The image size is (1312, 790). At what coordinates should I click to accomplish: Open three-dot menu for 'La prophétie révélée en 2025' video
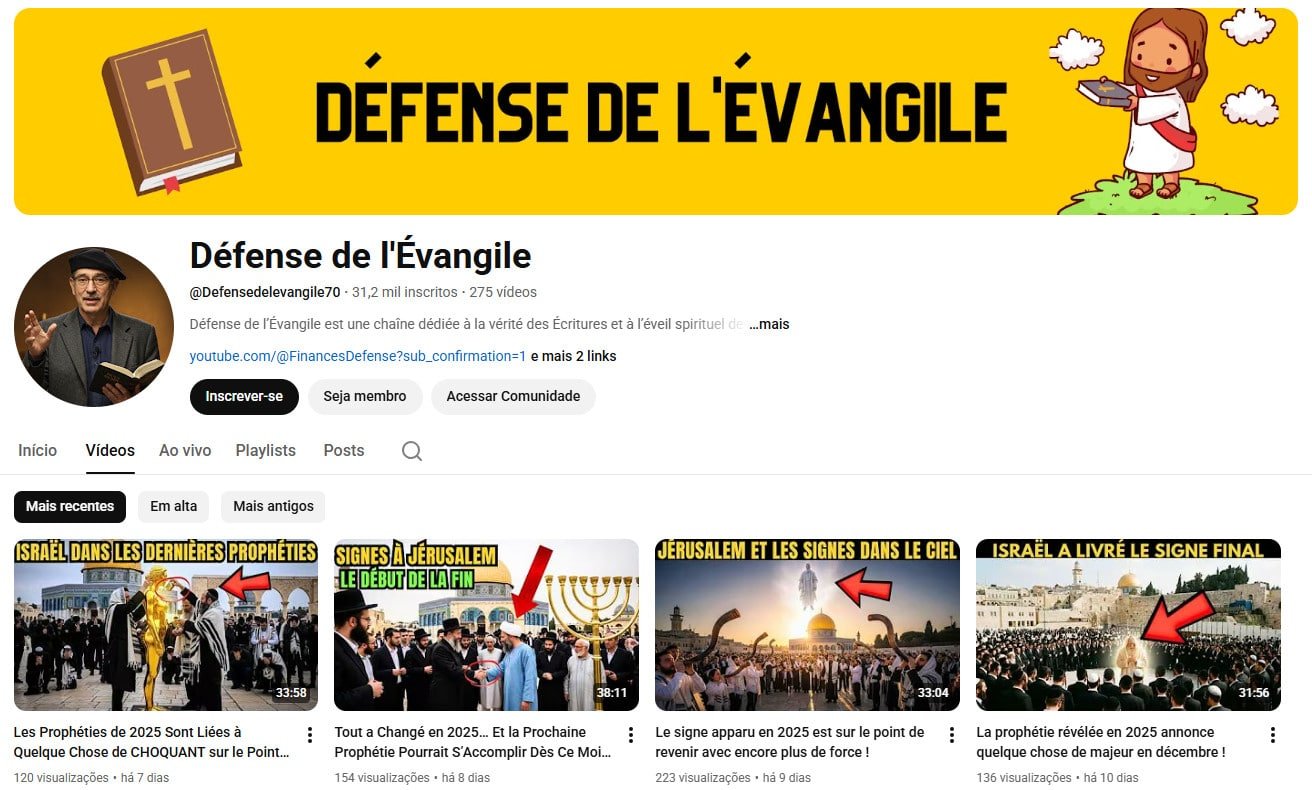coord(1273,735)
